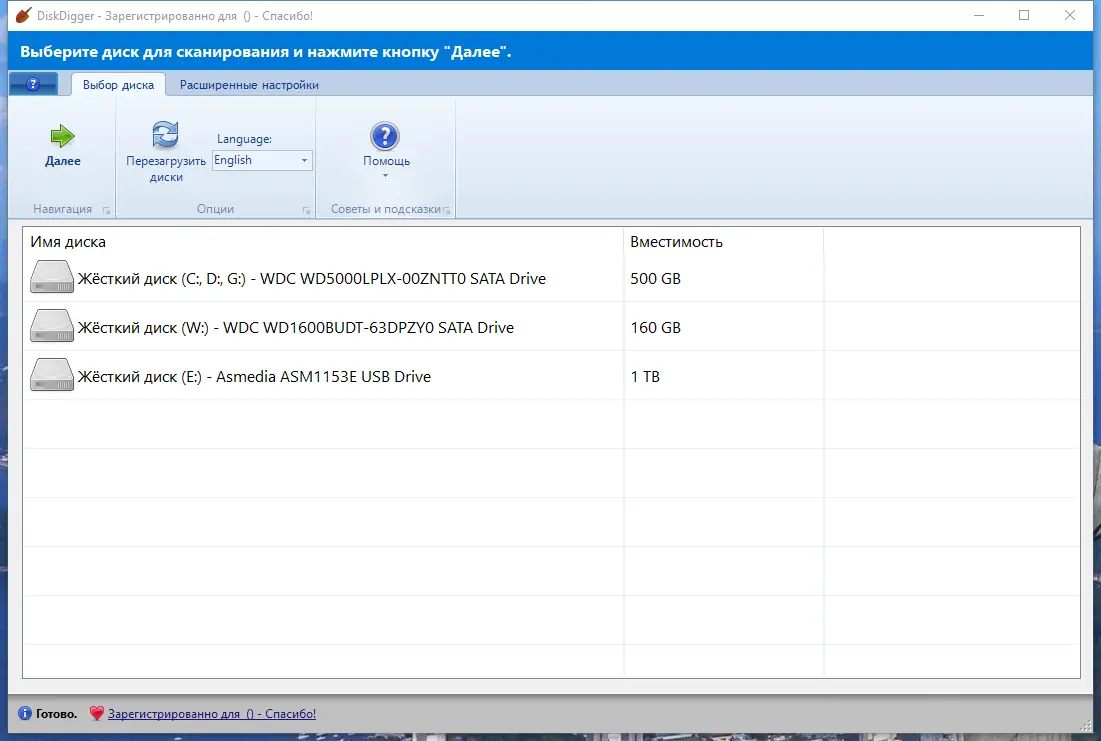The width and height of the screenshot is (1101, 741).
Task: Maximize the DiskDigger window
Action: 1024,15
